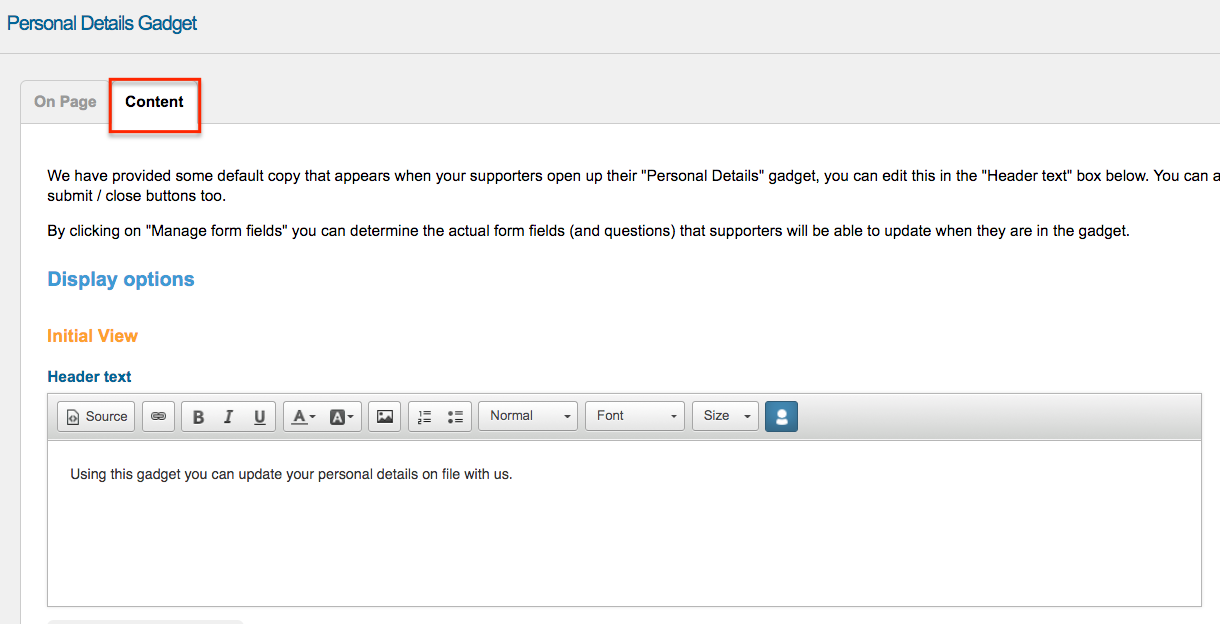The image size is (1220, 624).
Task: Toggle italic formatting
Action: (228, 417)
